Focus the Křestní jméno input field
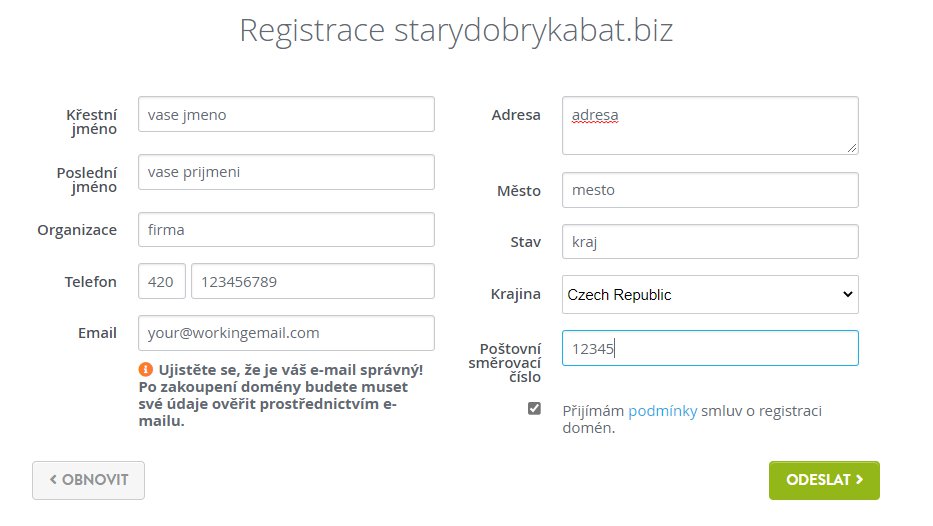The width and height of the screenshot is (933, 526). coord(286,114)
